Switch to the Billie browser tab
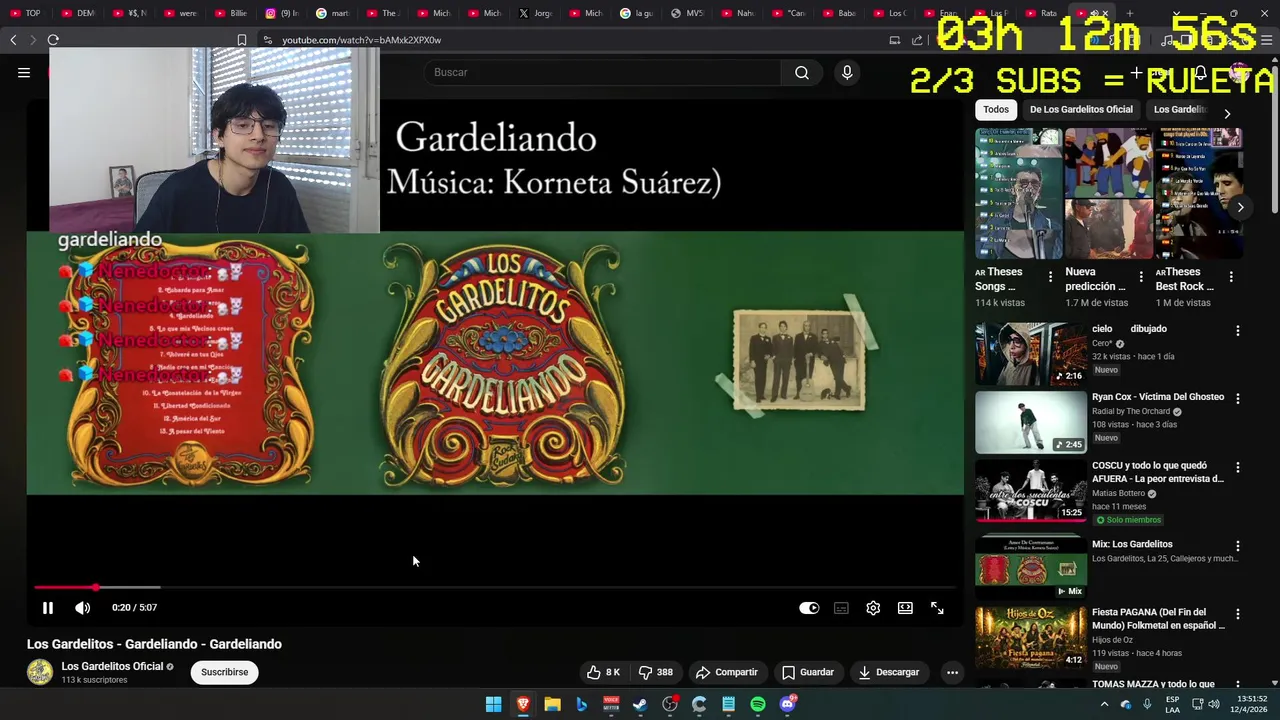Viewport: 1280px width, 720px height. (x=232, y=13)
